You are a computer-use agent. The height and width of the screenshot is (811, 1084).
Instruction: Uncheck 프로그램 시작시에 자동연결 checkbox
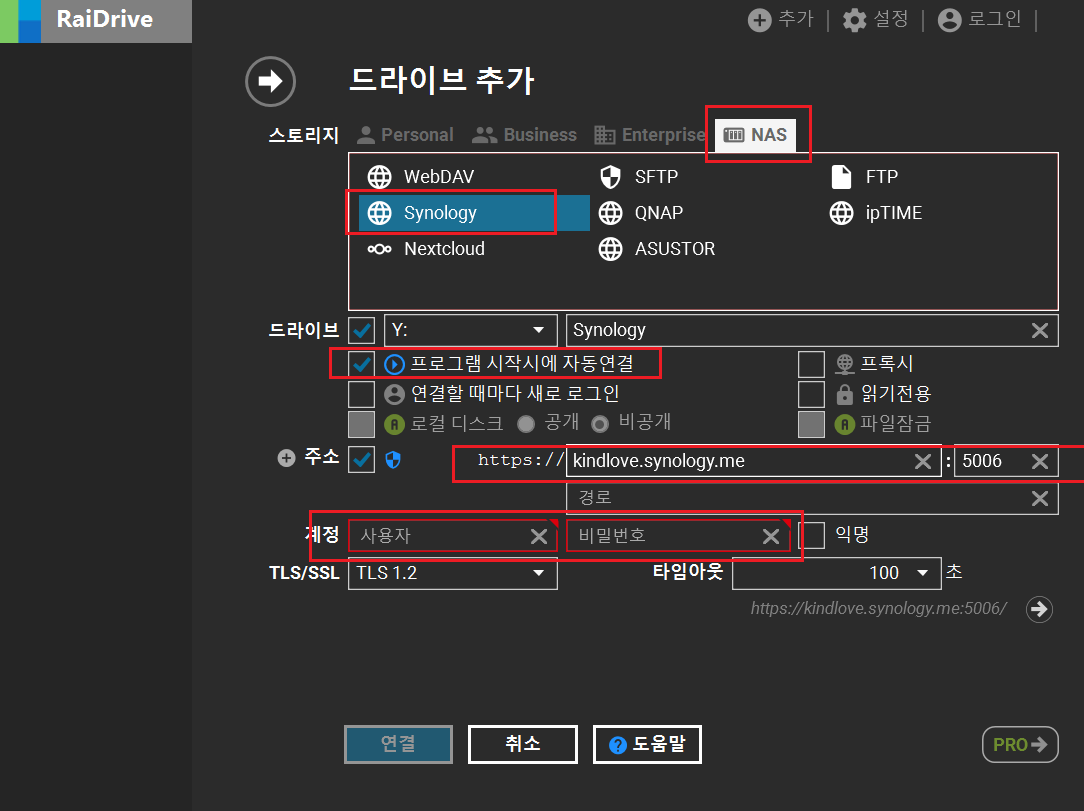(x=362, y=364)
